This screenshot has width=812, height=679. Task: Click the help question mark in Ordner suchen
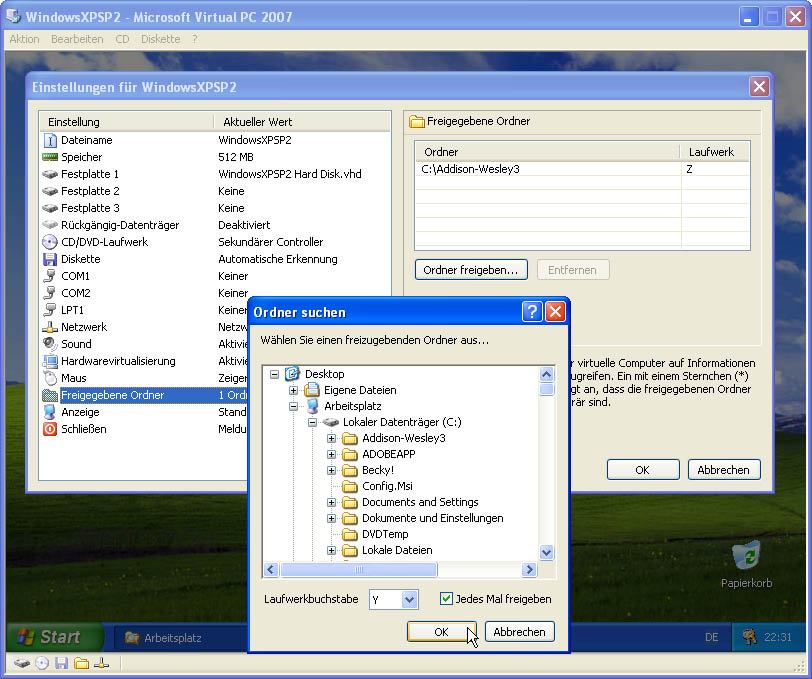[532, 312]
